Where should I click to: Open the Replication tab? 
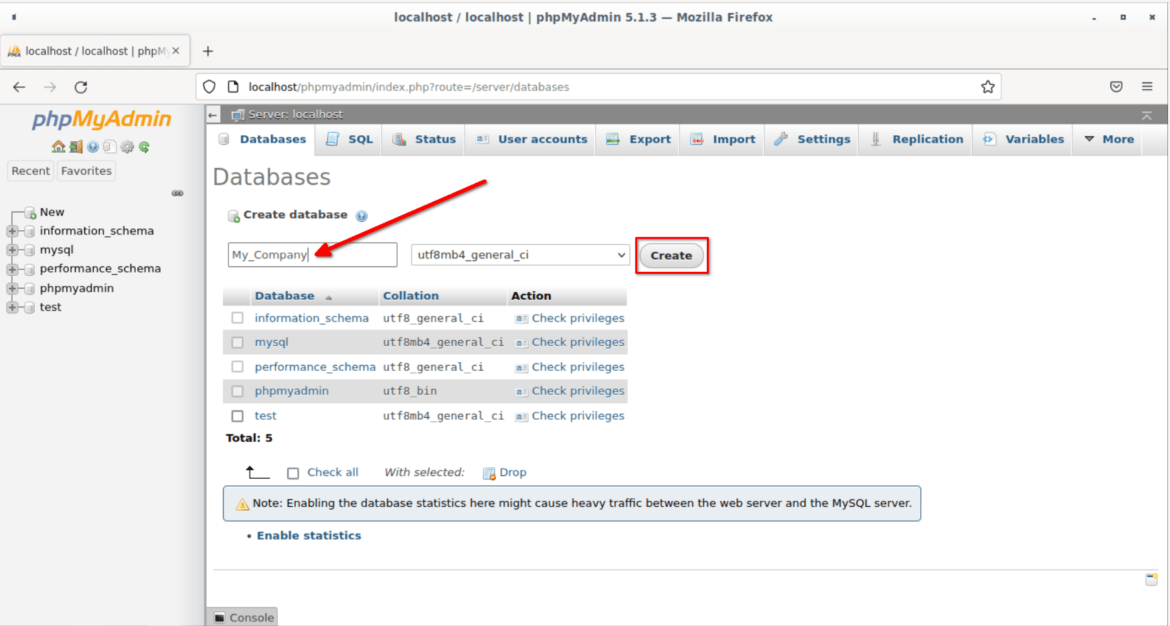tap(916, 140)
